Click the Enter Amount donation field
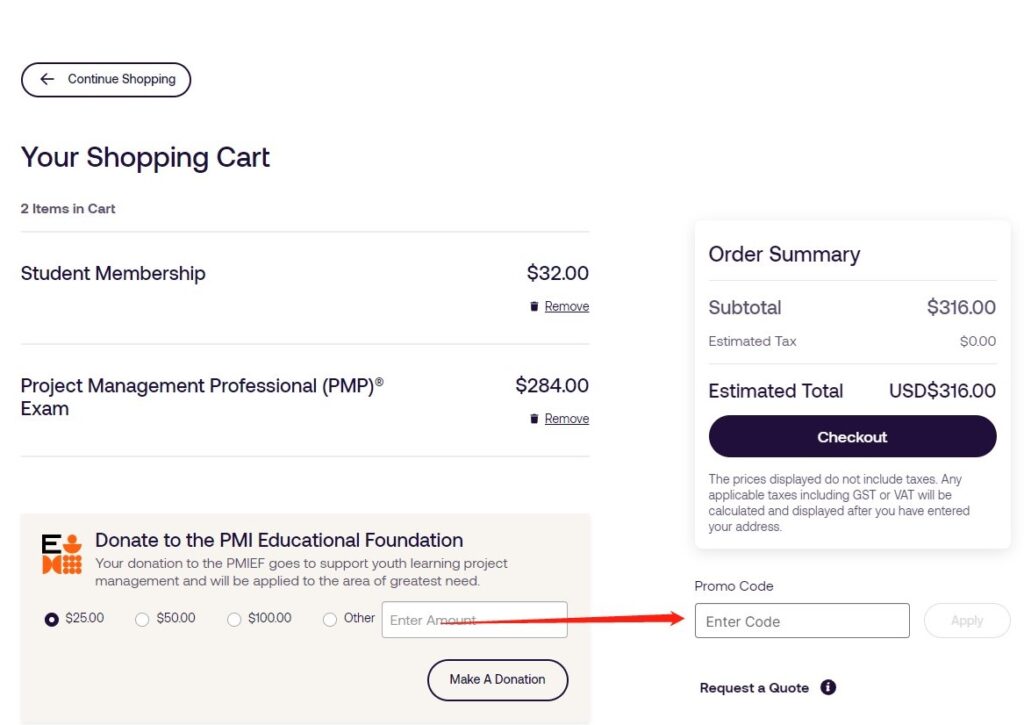 [475, 620]
